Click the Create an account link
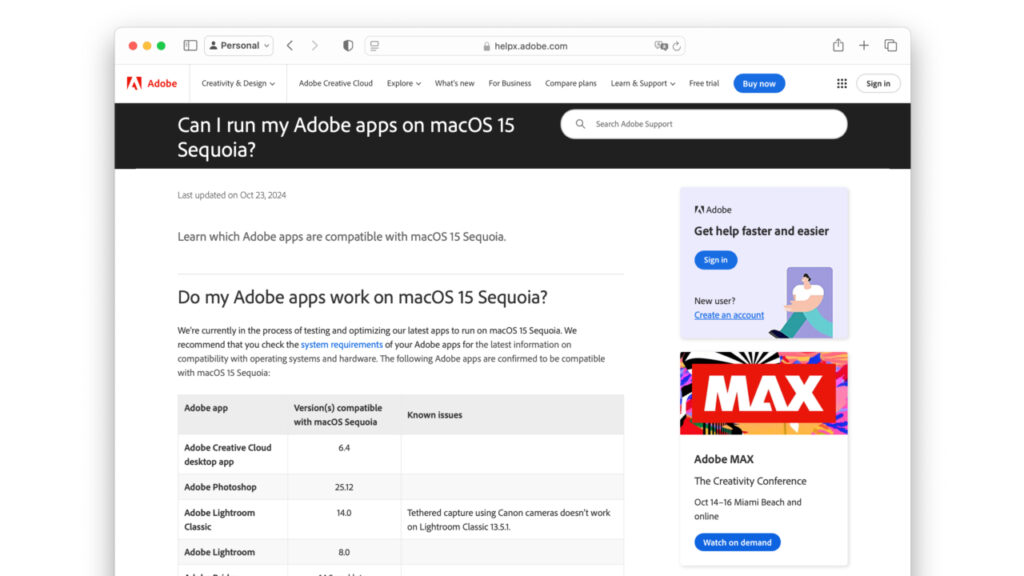 click(729, 315)
